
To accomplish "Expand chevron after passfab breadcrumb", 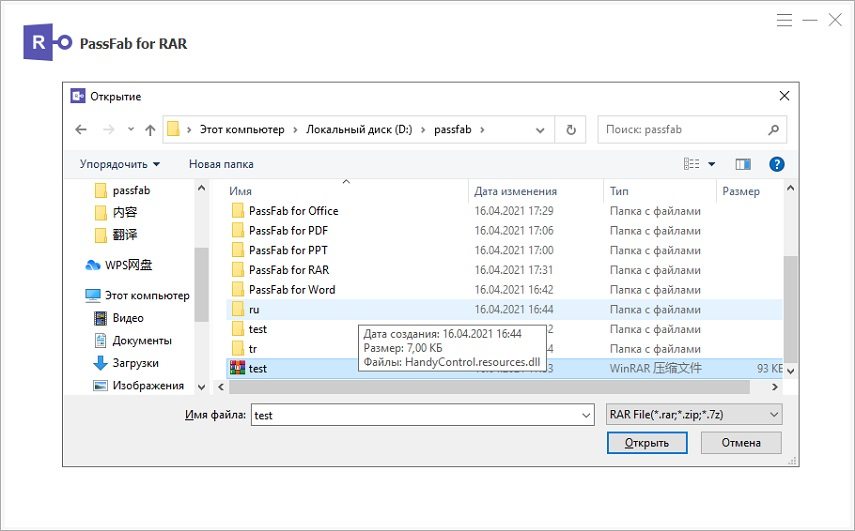I will pyautogui.click(x=483, y=130).
